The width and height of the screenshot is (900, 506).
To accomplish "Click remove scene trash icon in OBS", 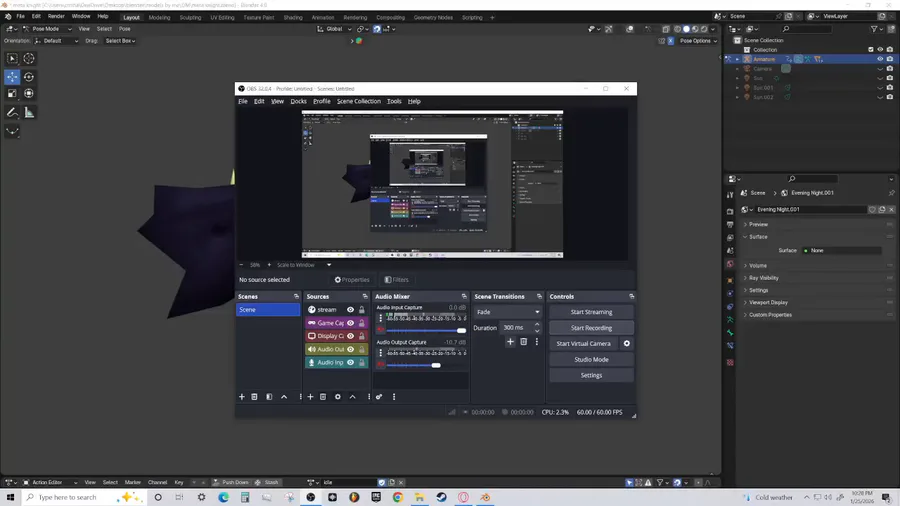I will 254,397.
